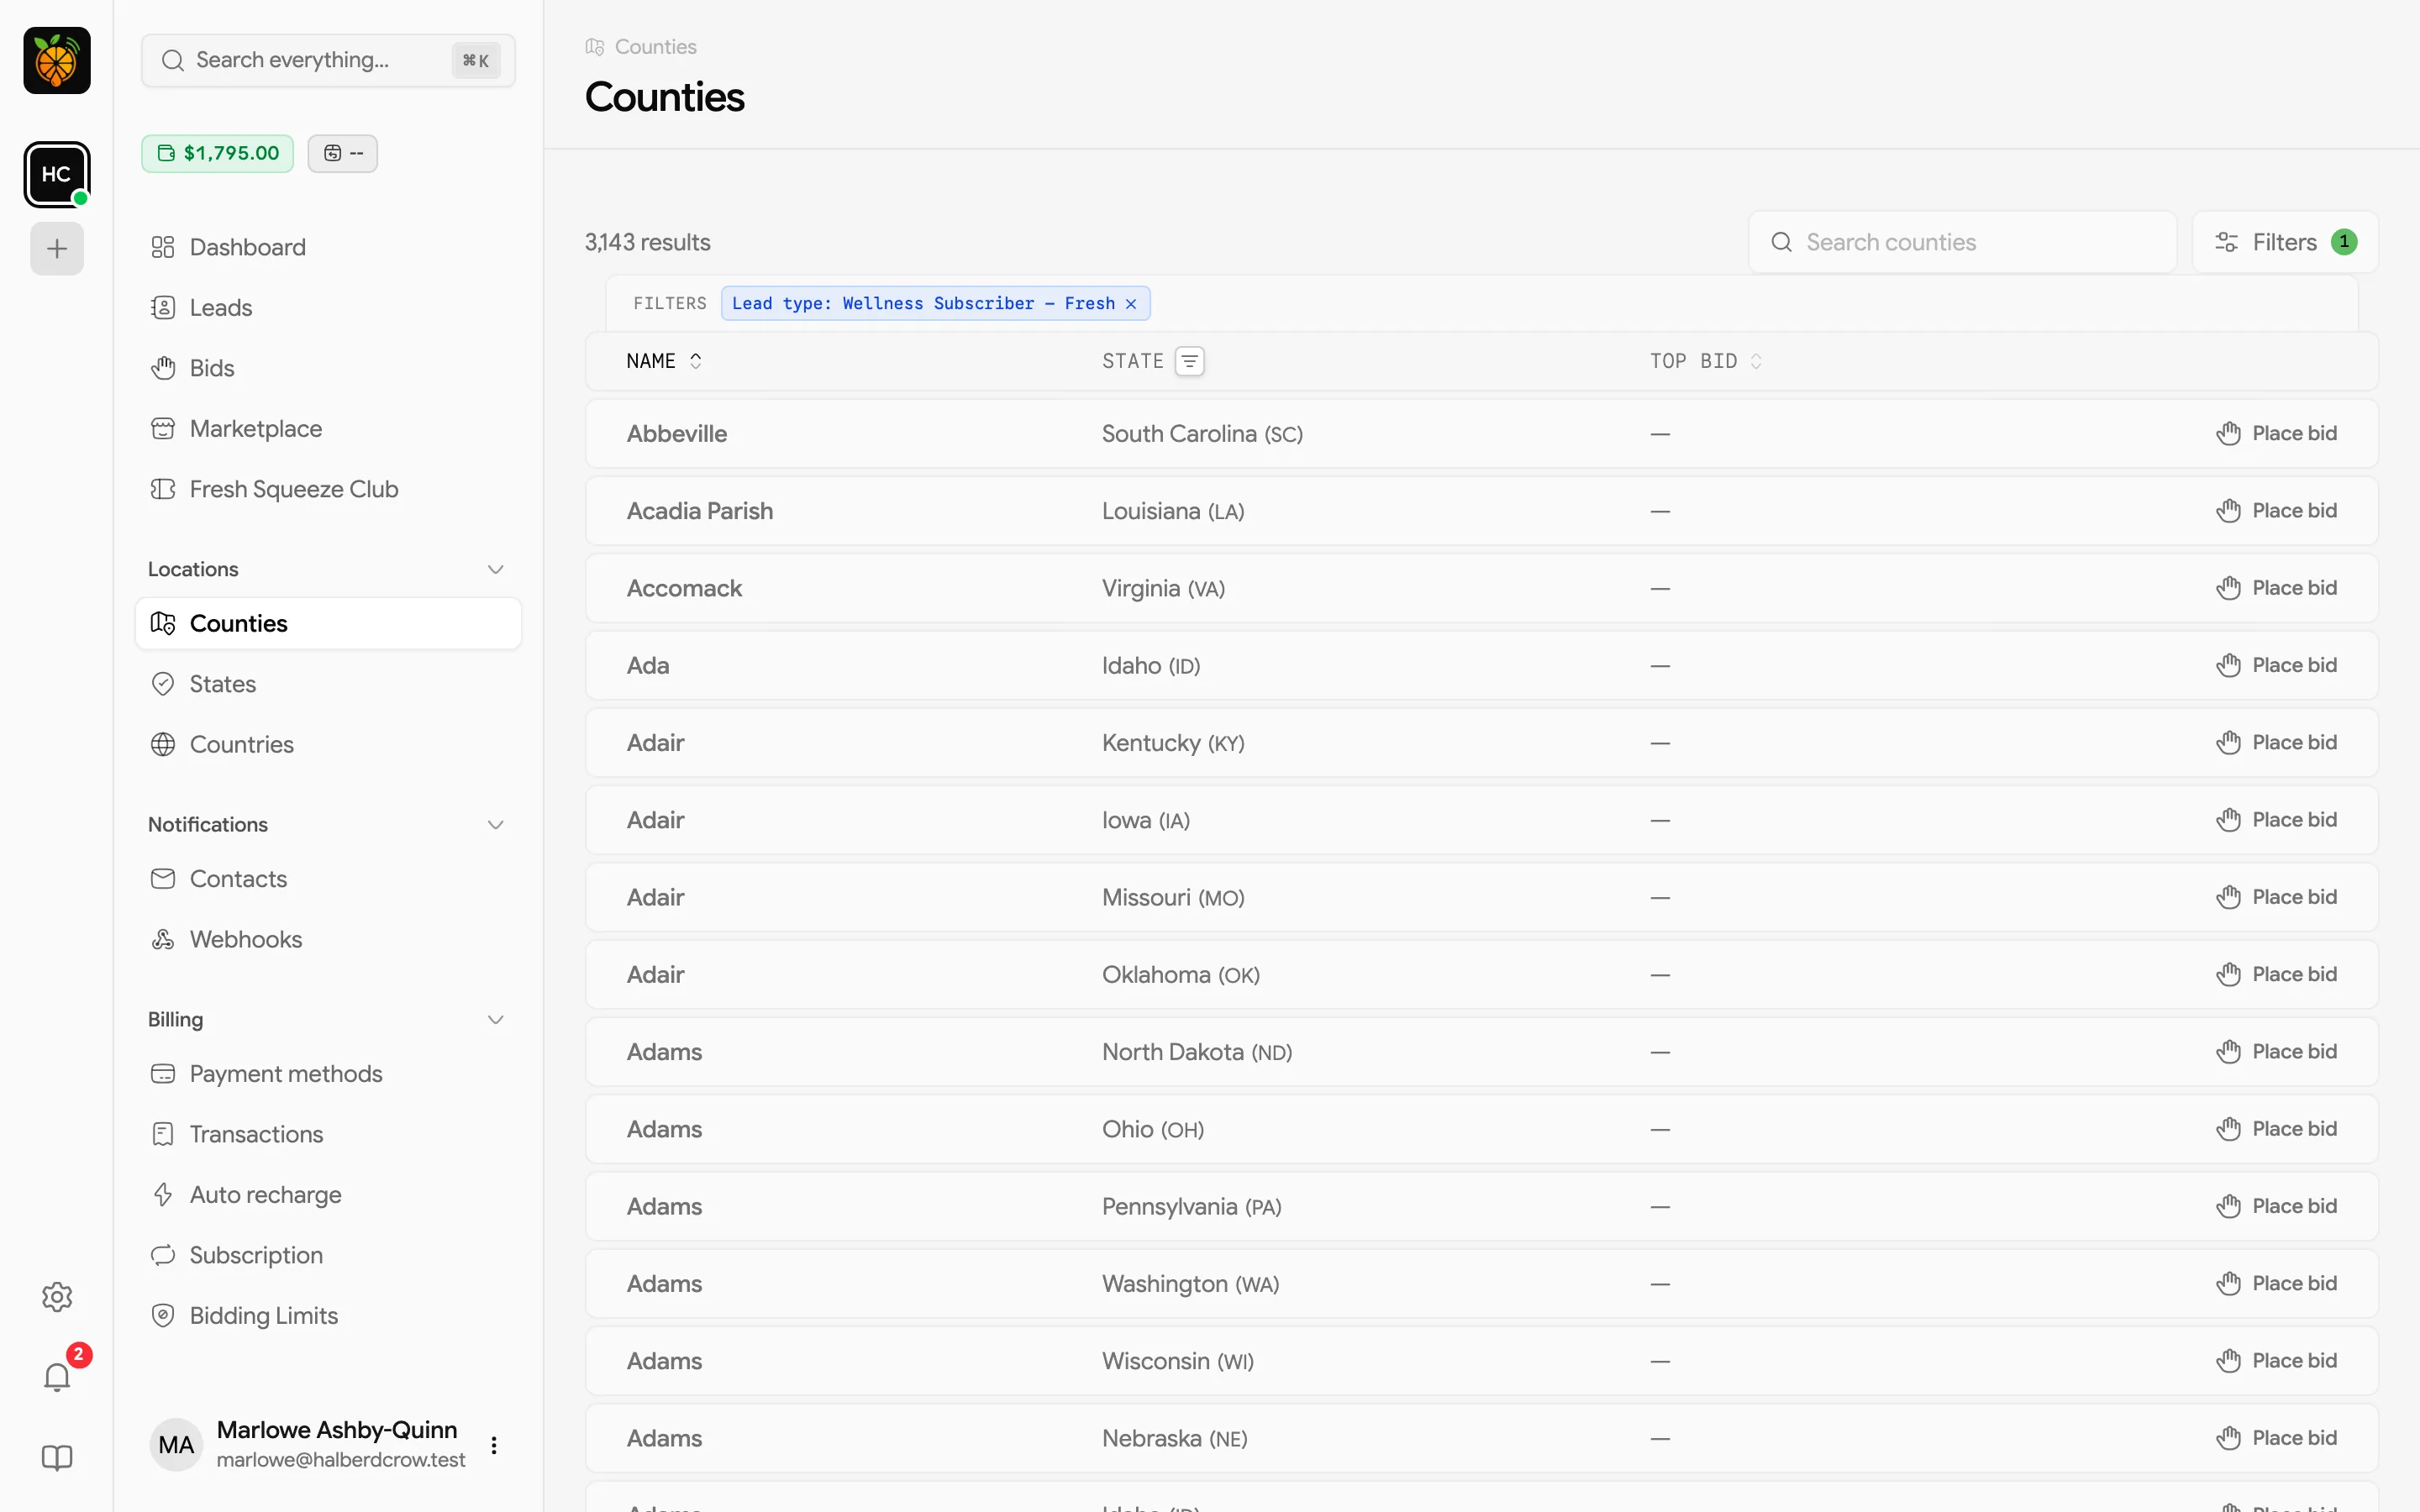2420x1512 pixels.
Task: Place bid on Ada, Idaho
Action: tap(2276, 665)
